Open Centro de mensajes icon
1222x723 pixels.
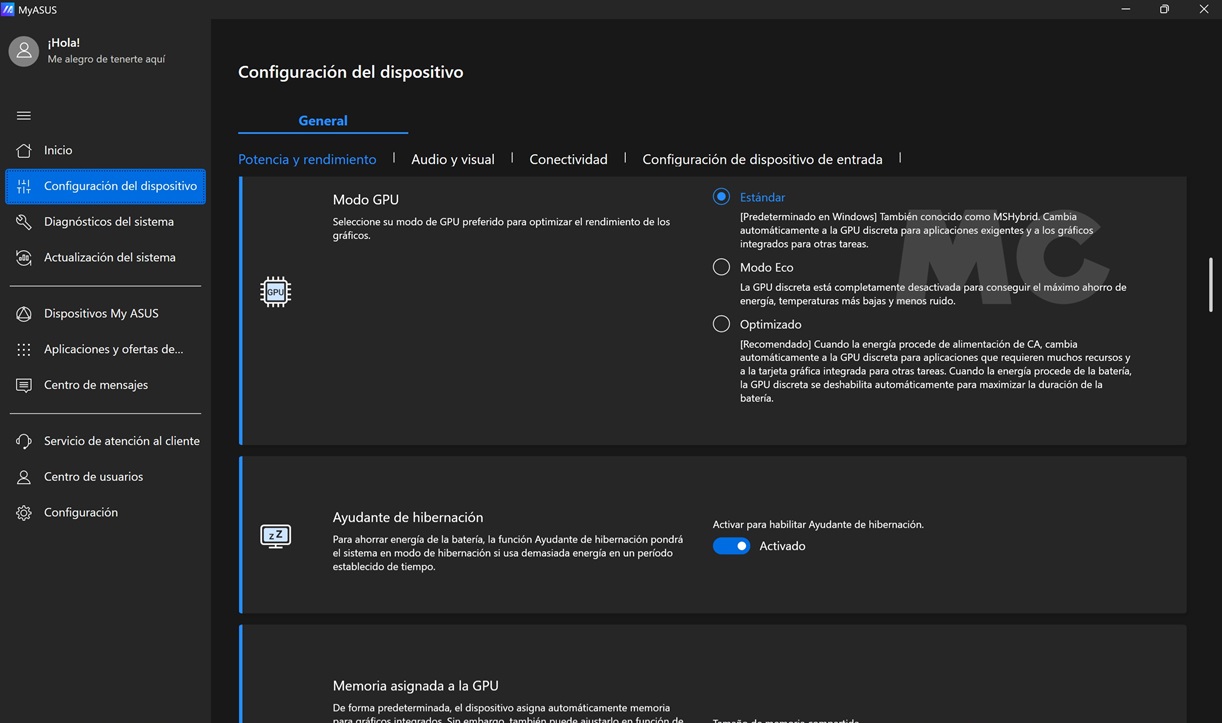pos(24,385)
